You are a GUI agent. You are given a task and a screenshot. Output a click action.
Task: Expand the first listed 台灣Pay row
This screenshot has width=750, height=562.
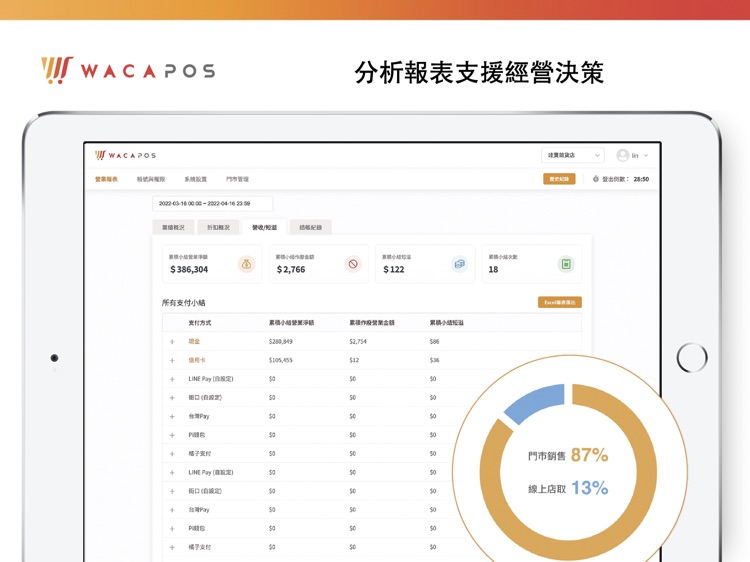coord(172,416)
